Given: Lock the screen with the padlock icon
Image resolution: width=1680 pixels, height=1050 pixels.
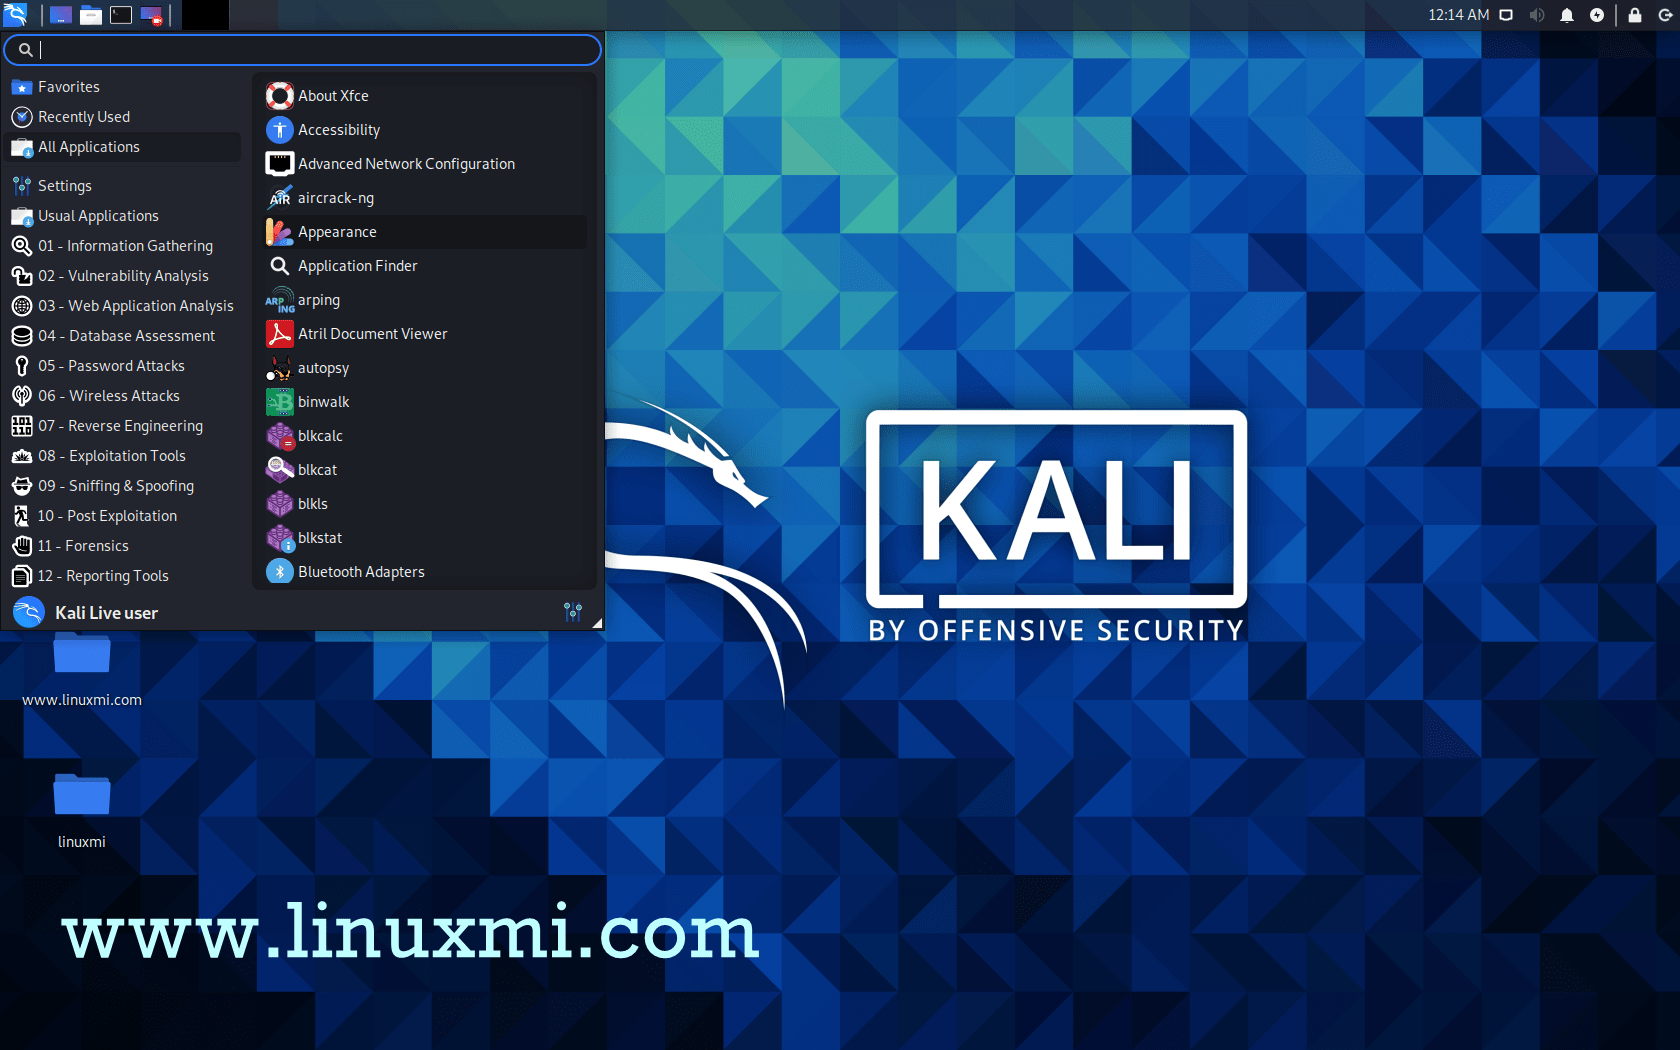Looking at the screenshot, I should click(x=1635, y=15).
